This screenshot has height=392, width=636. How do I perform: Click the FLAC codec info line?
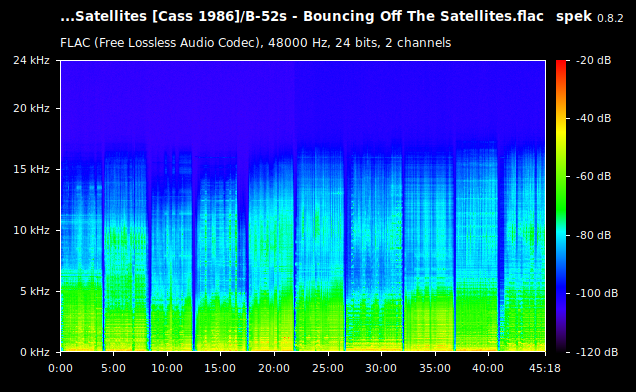pos(256,43)
